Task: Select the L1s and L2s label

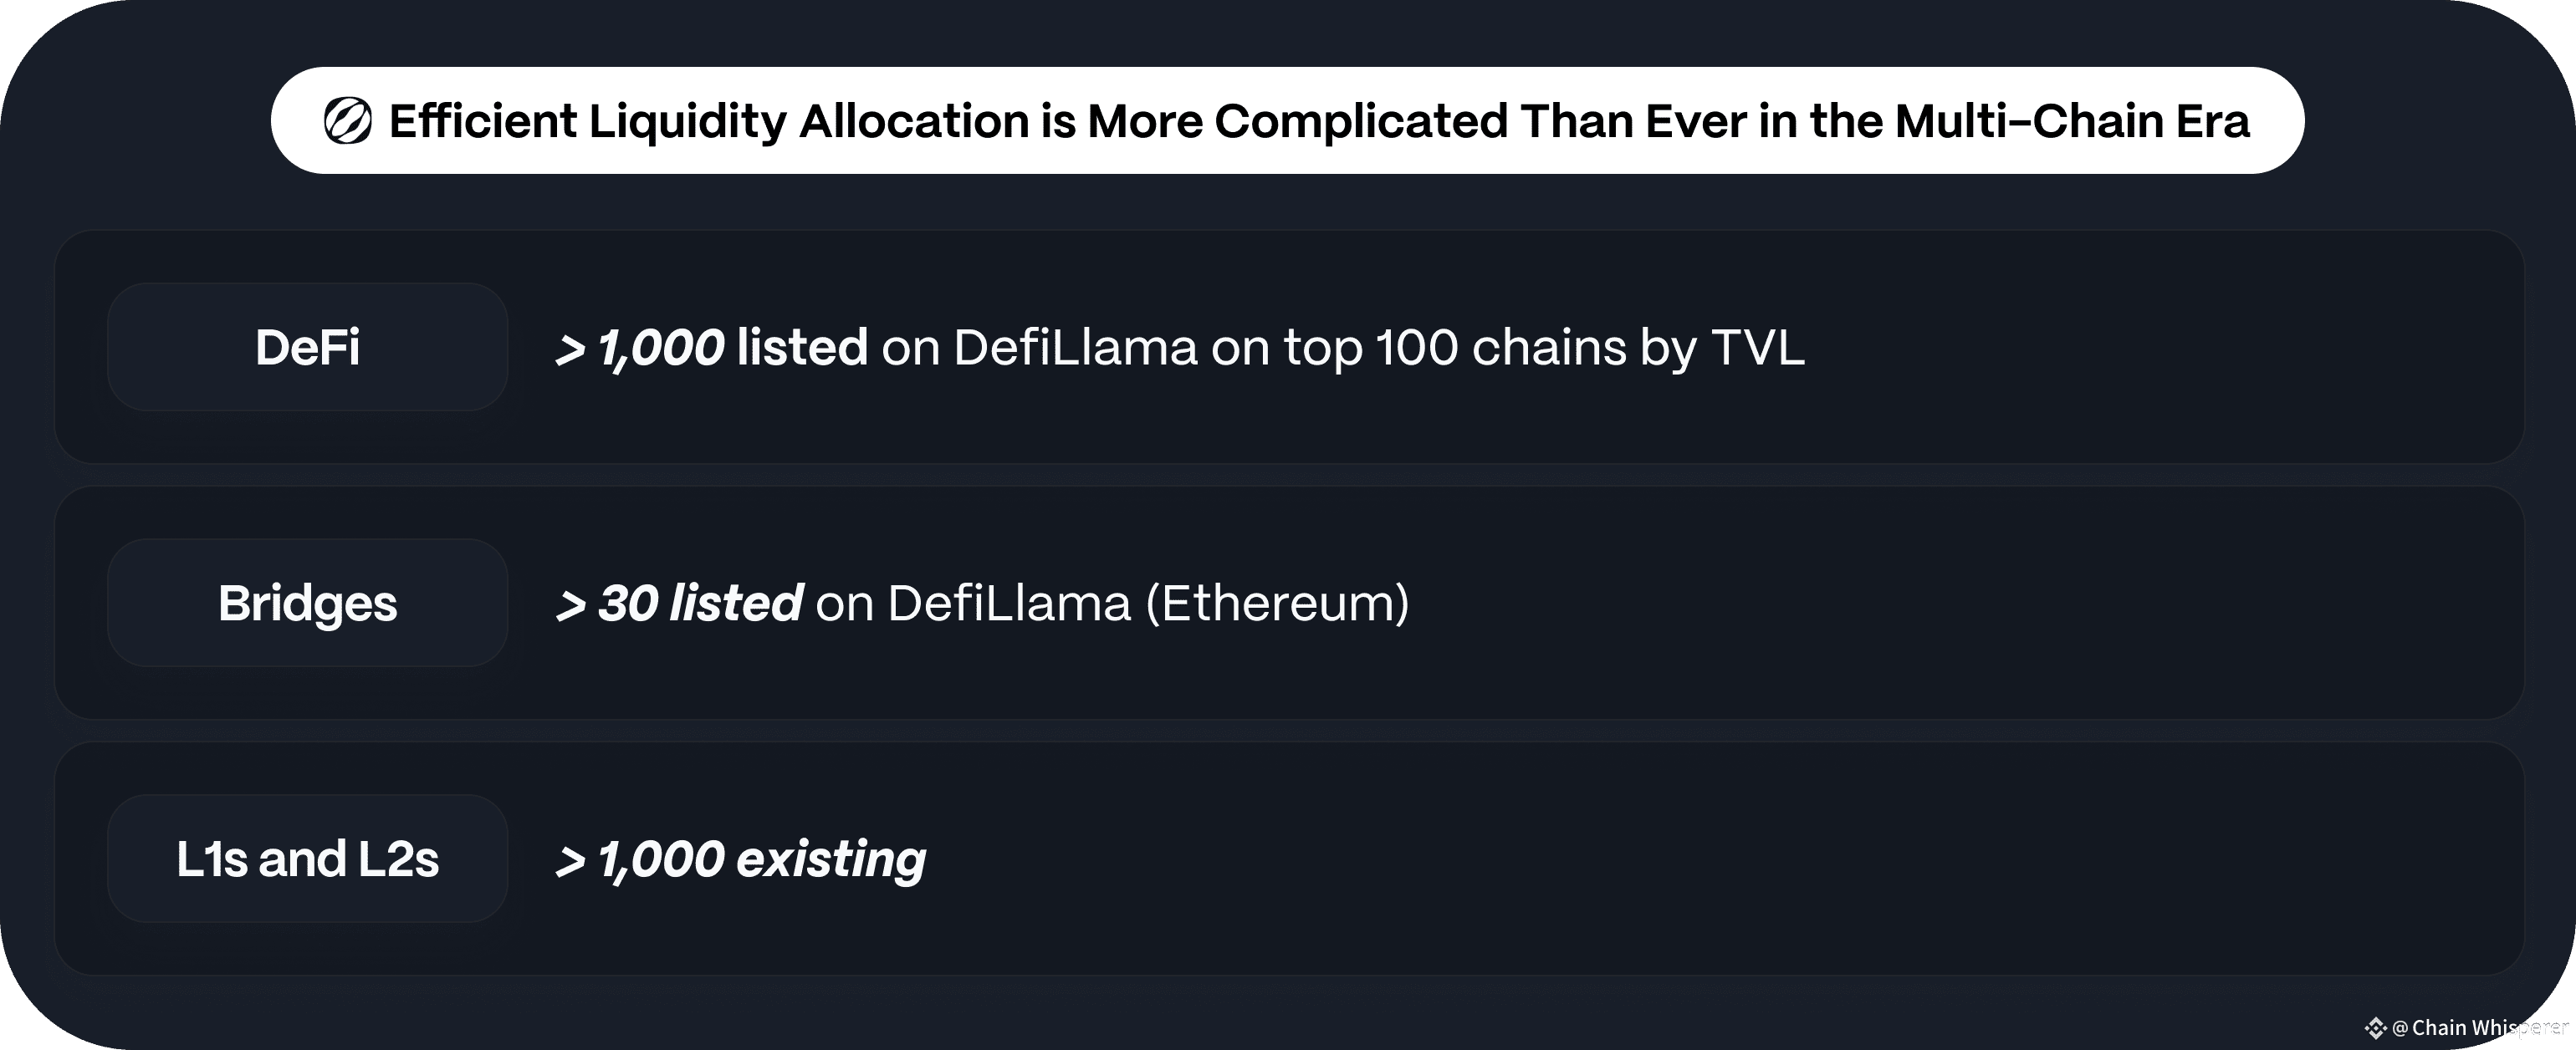Action: (307, 859)
